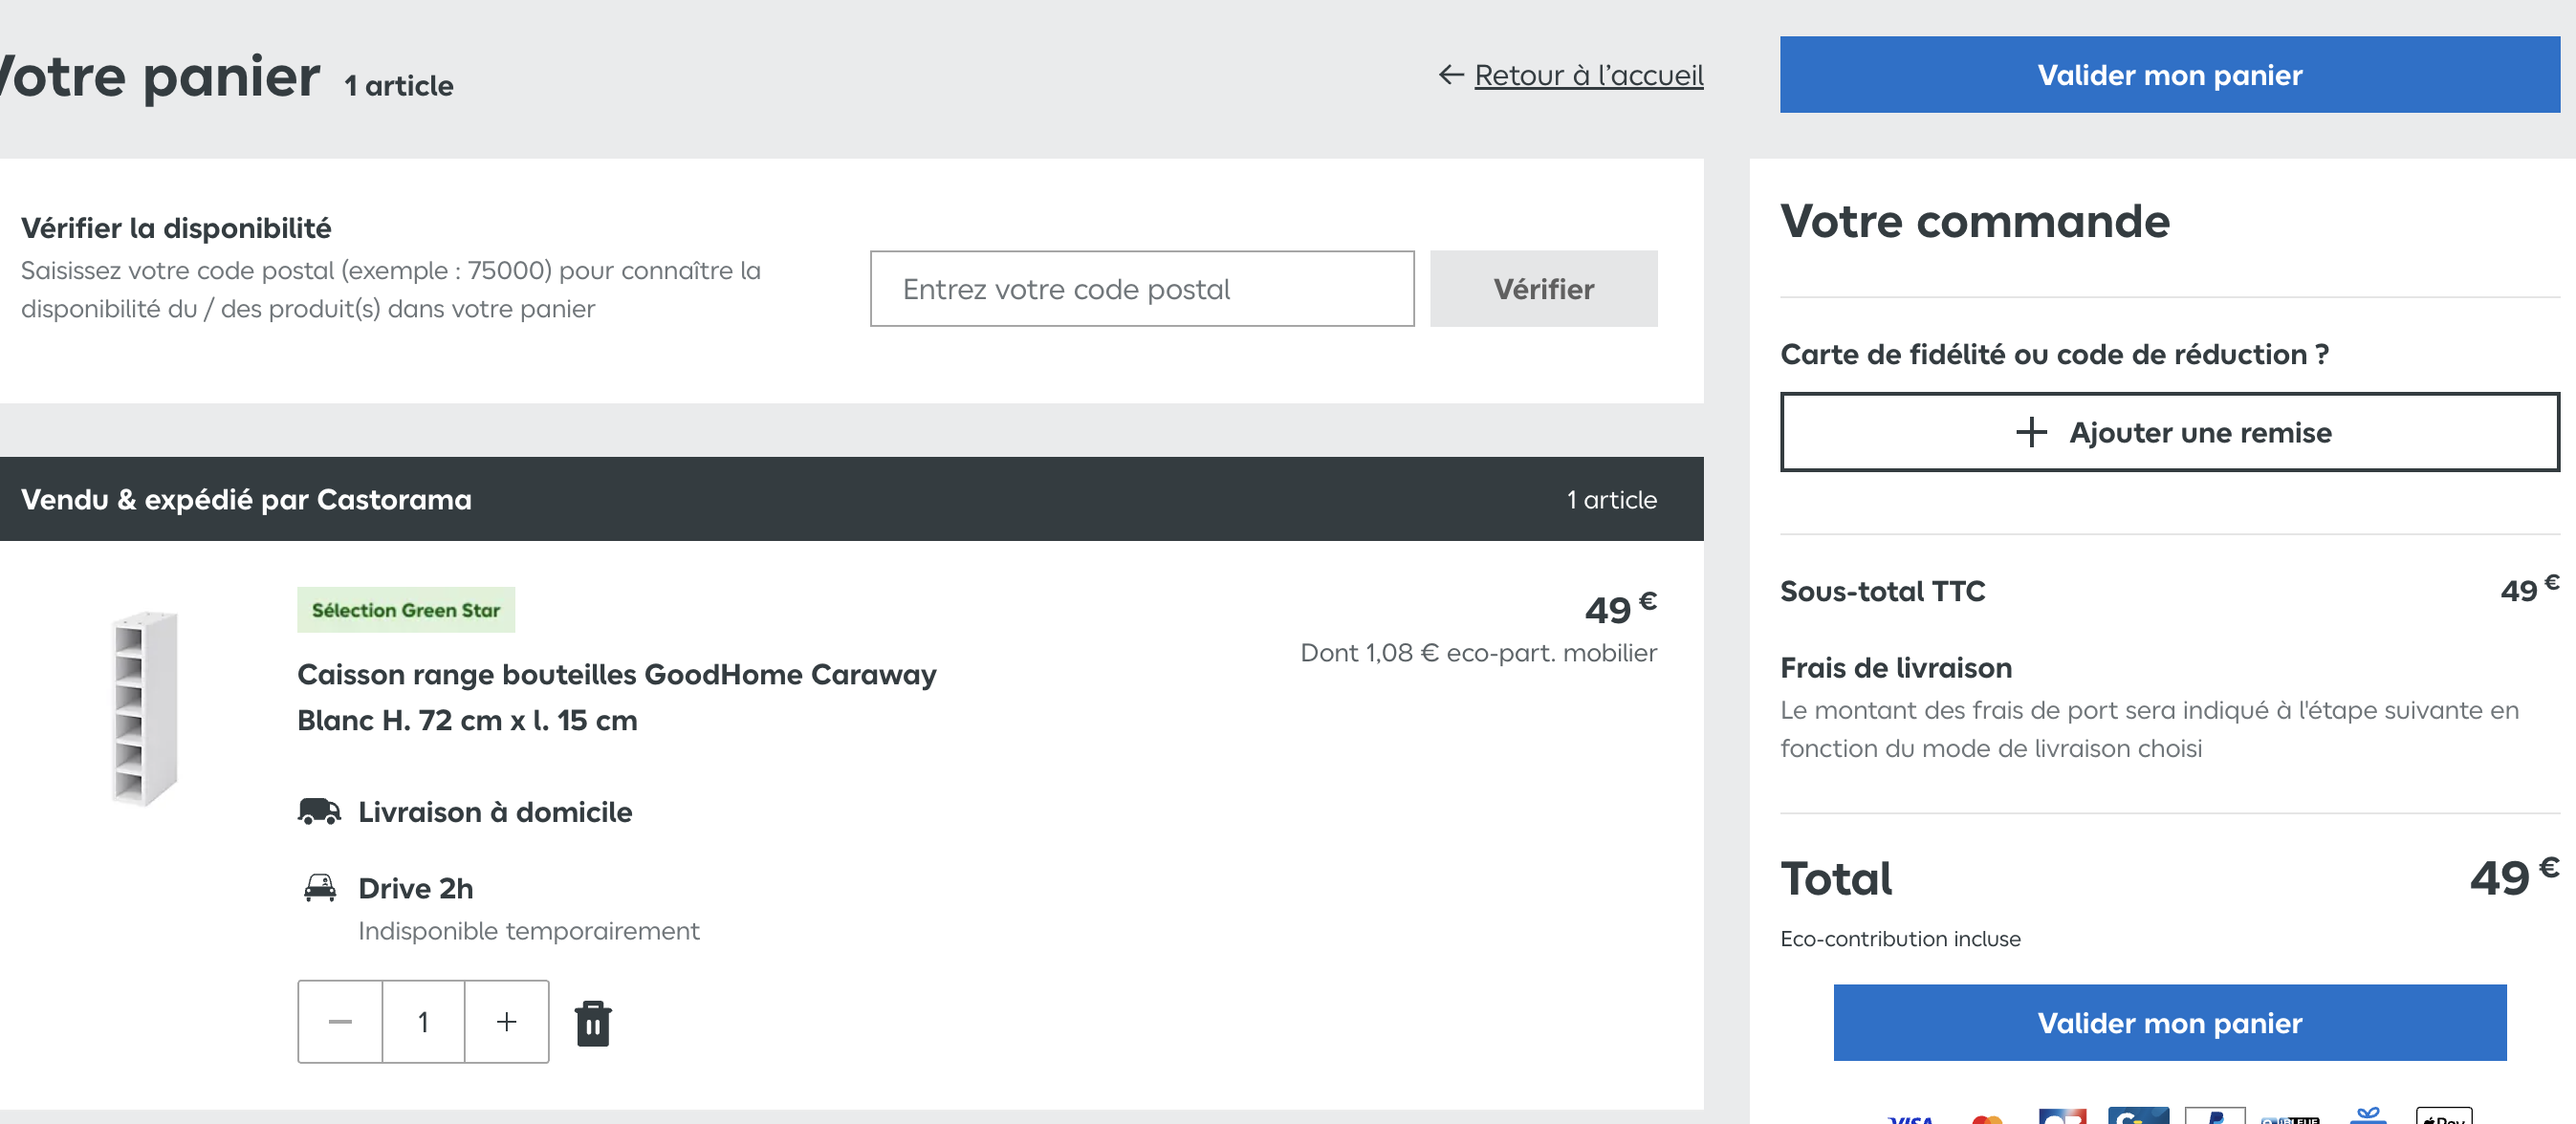This screenshot has width=2576, height=1124.
Task: Increase quantity with the plus button
Action: (x=506, y=1021)
